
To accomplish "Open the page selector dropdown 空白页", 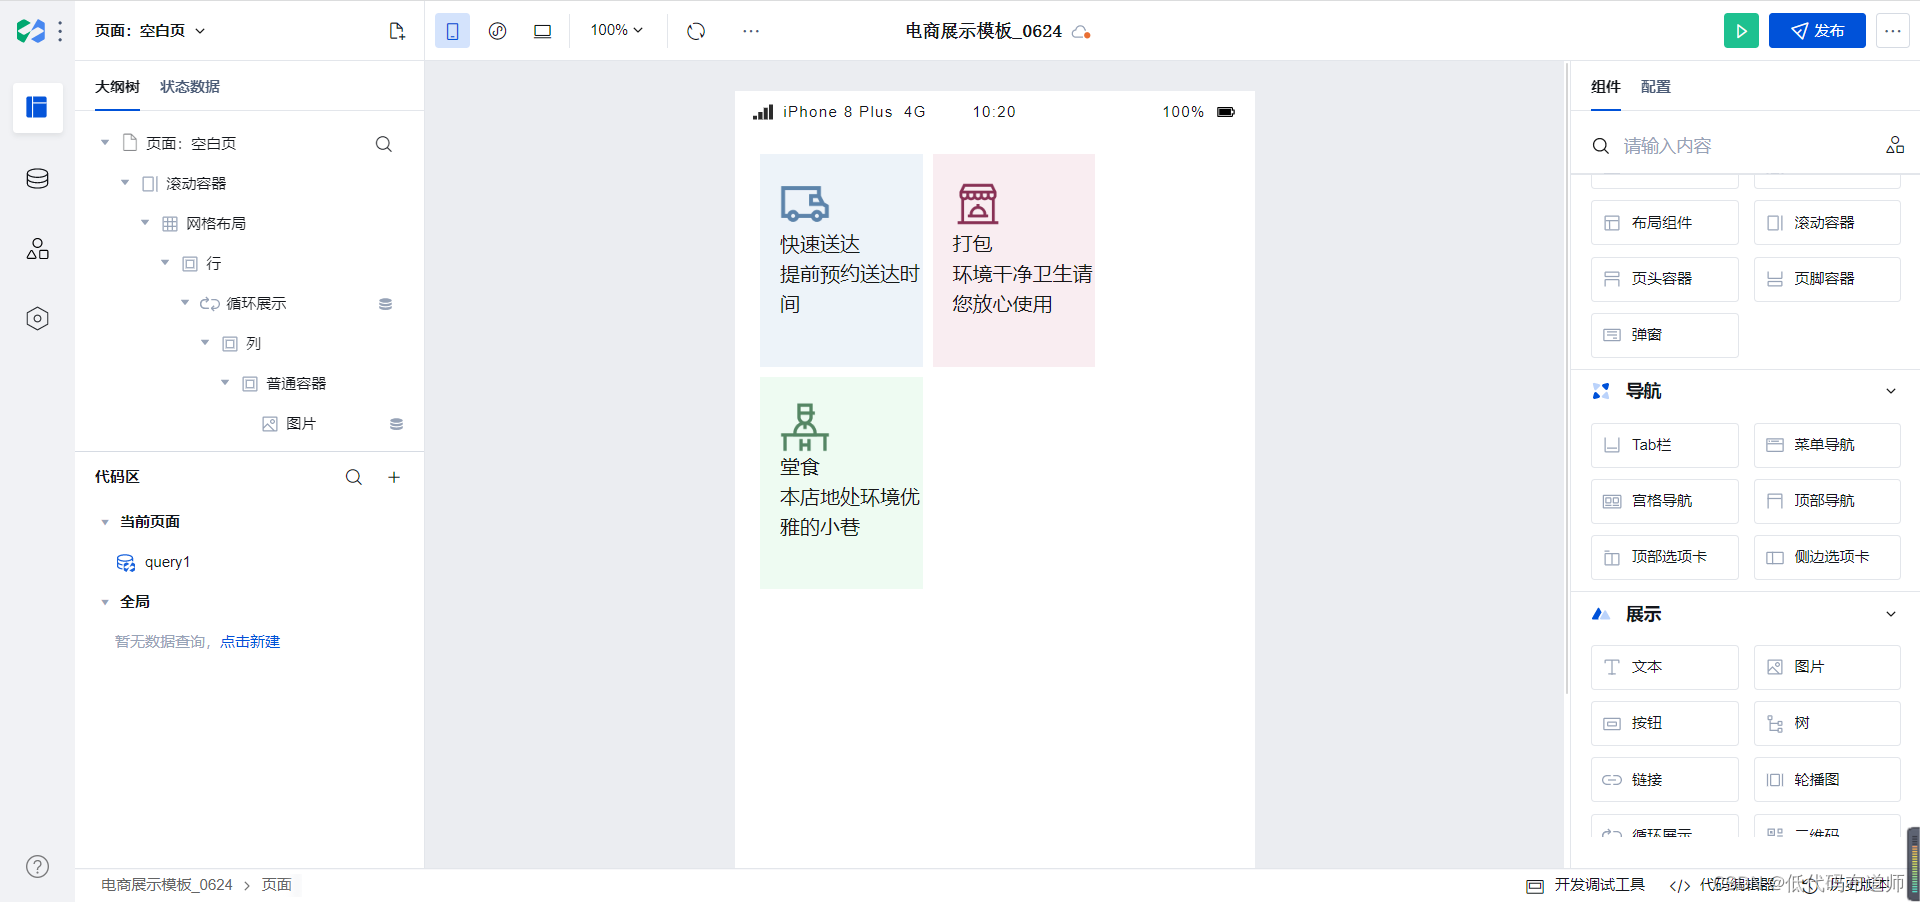I will click(150, 31).
